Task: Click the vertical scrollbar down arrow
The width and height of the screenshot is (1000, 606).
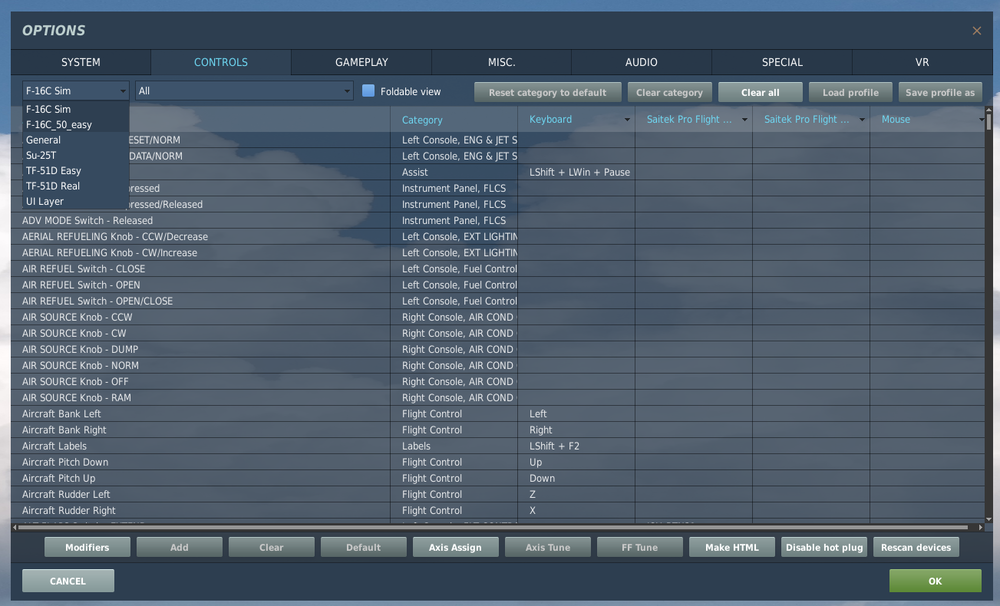Action: (x=989, y=519)
